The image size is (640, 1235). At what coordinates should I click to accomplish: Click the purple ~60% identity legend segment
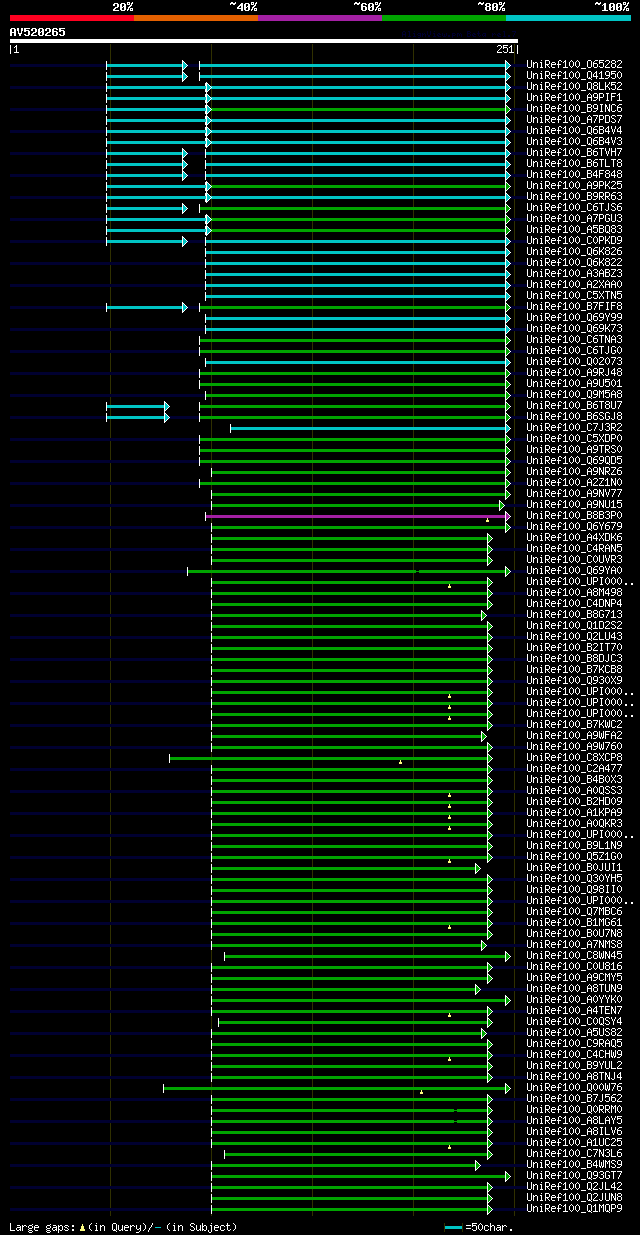tap(319, 18)
